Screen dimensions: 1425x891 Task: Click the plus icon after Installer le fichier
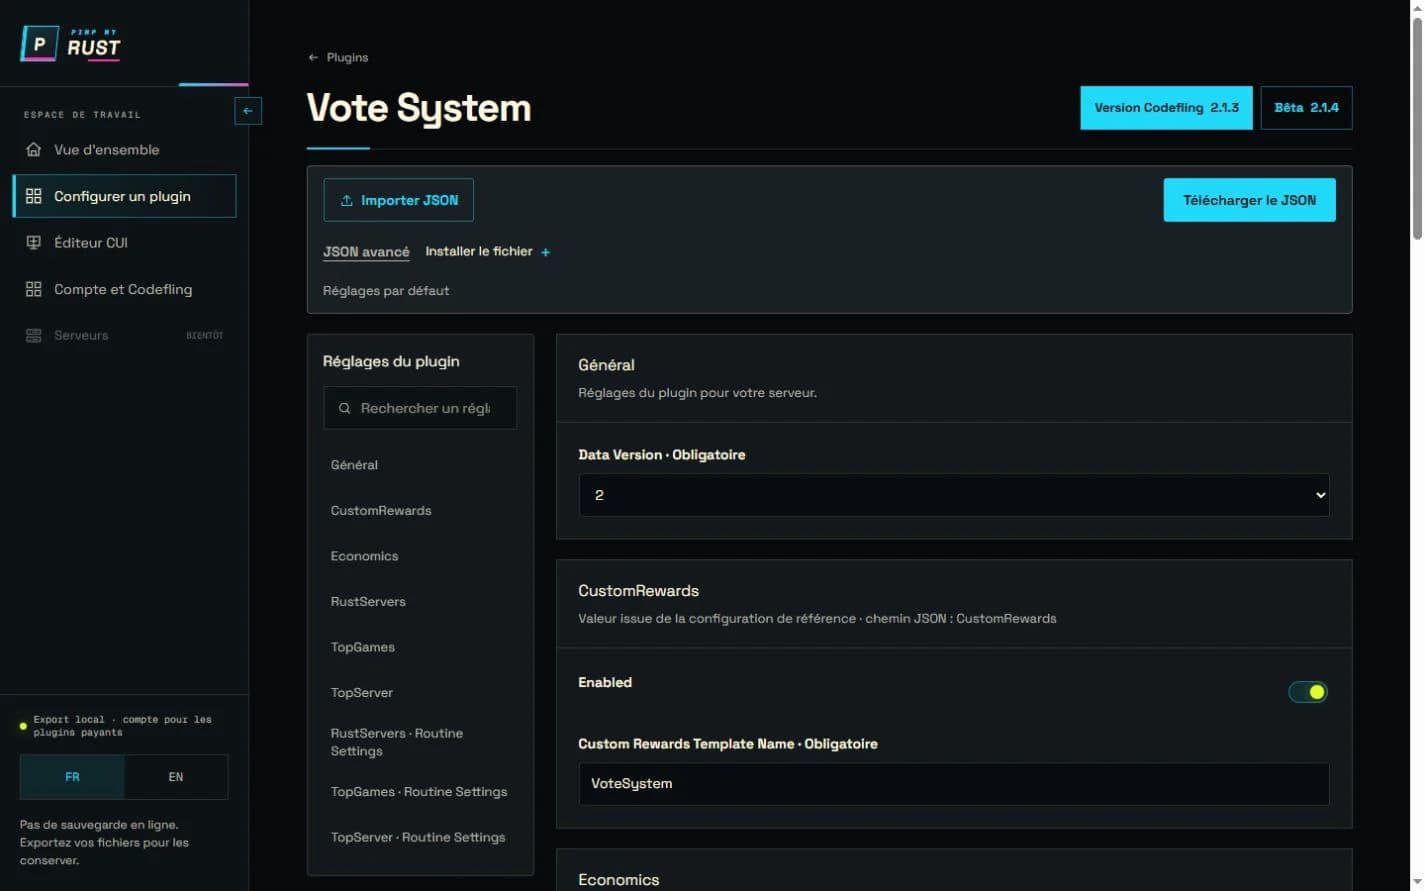[545, 252]
